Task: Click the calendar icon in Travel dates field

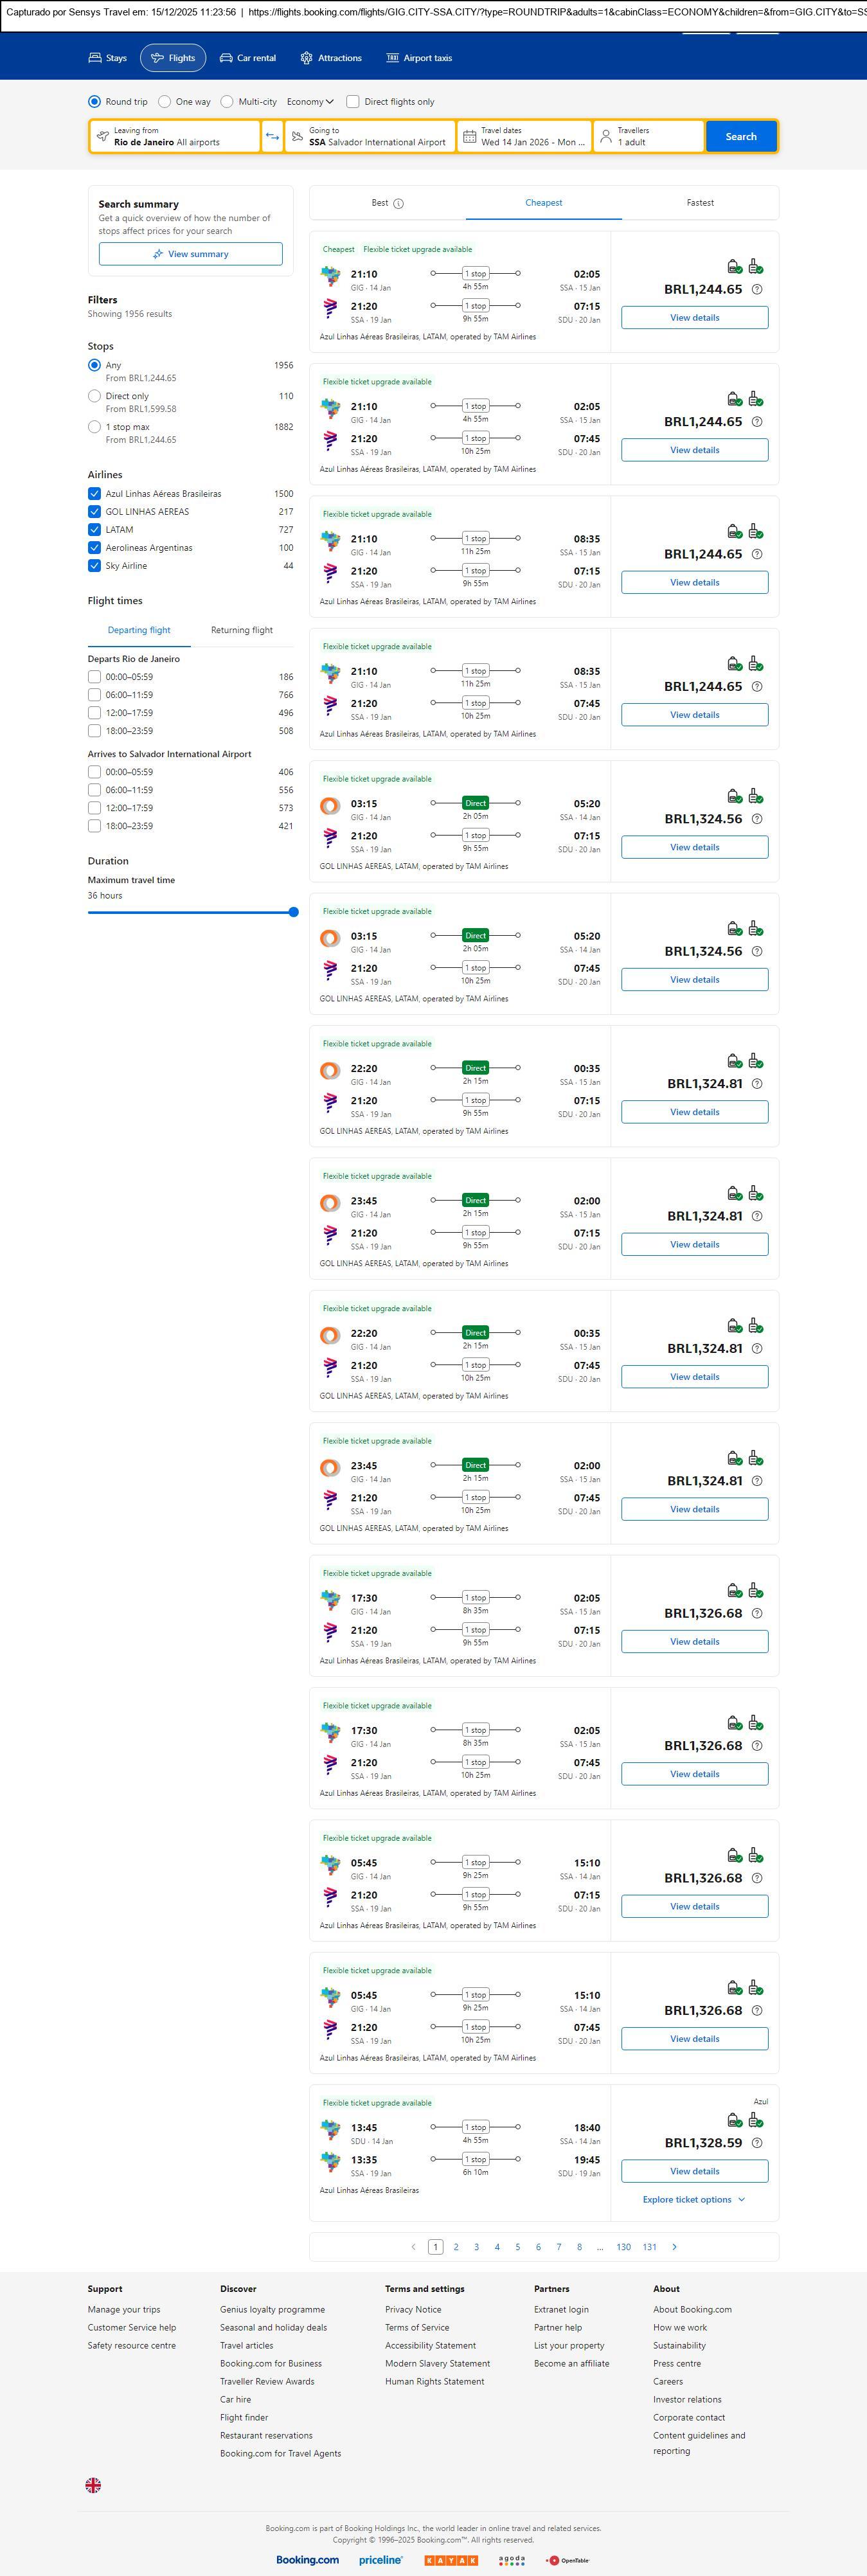Action: pos(469,136)
